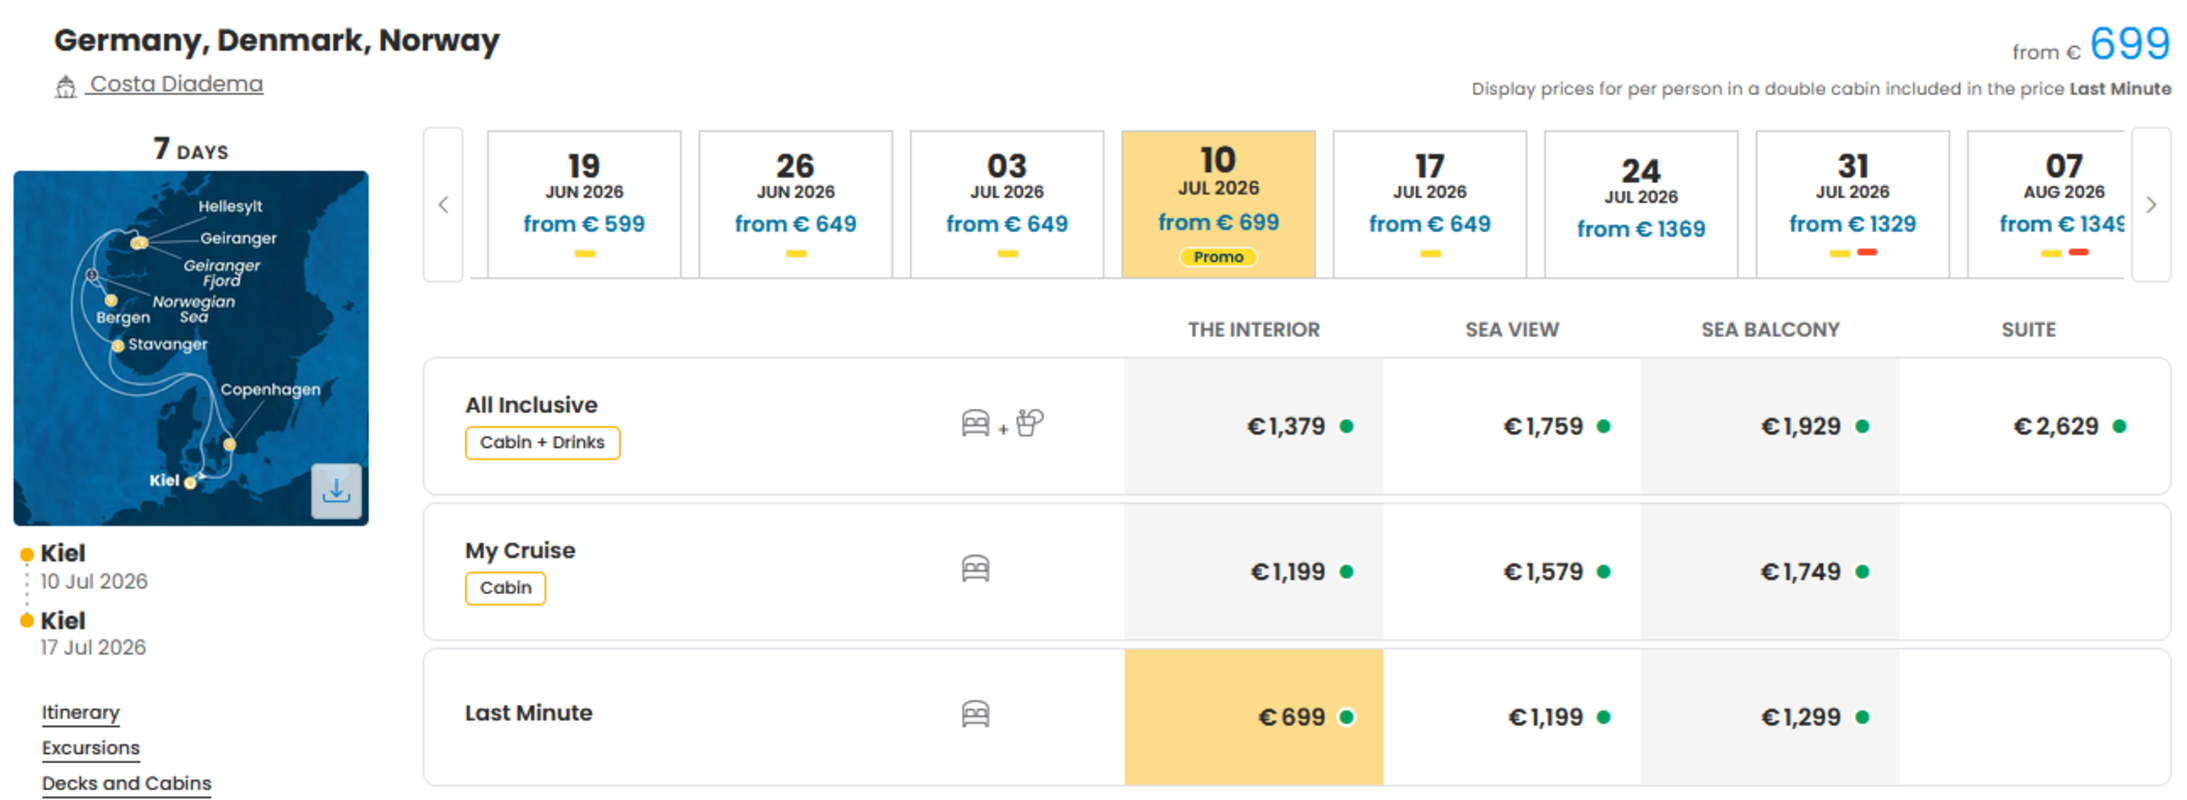The width and height of the screenshot is (2187, 800).
Task: Choose All Inclusive sea view at €1,759
Action: pyautogui.click(x=1512, y=427)
